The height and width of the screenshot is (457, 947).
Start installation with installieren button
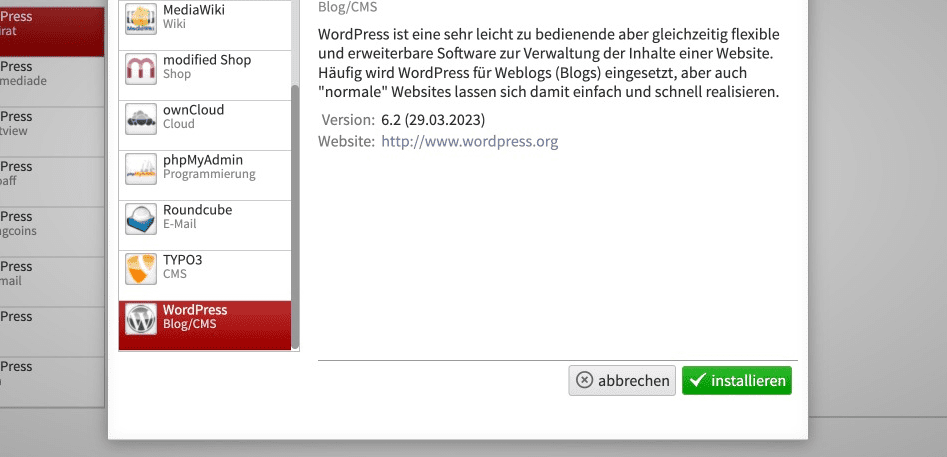(737, 380)
